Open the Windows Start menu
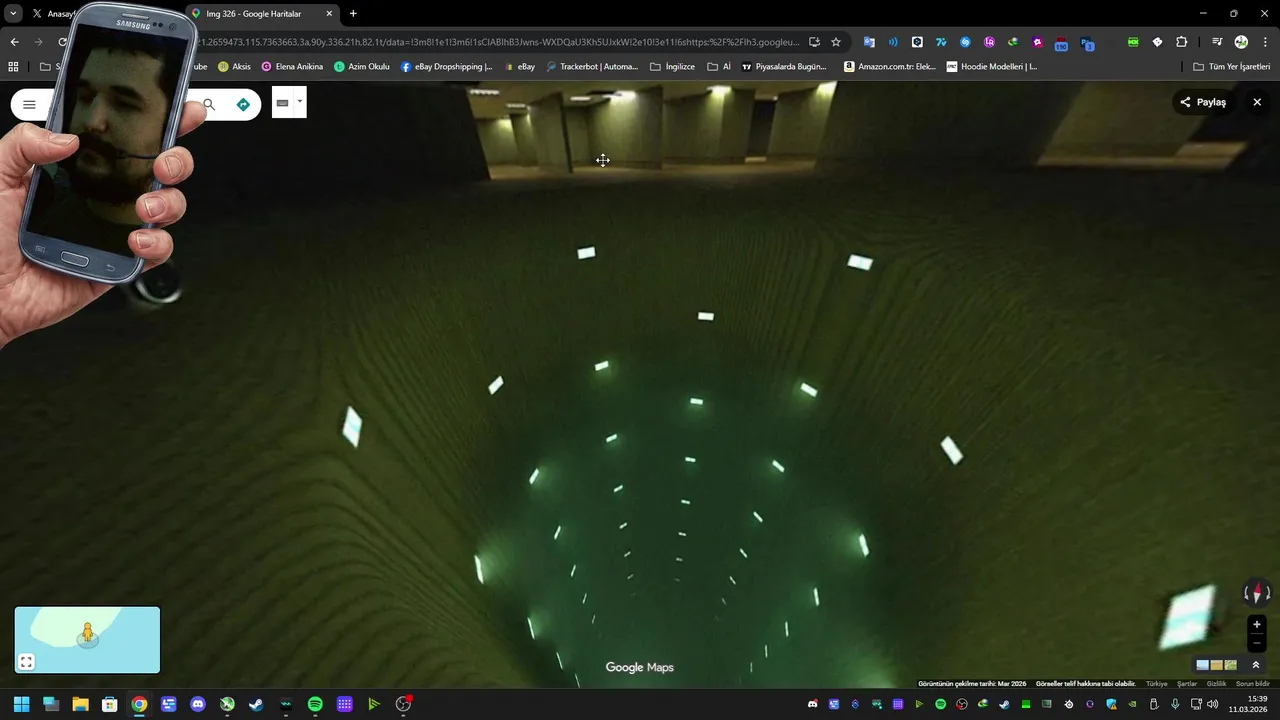Screen dimensions: 1280x720 (21, 704)
